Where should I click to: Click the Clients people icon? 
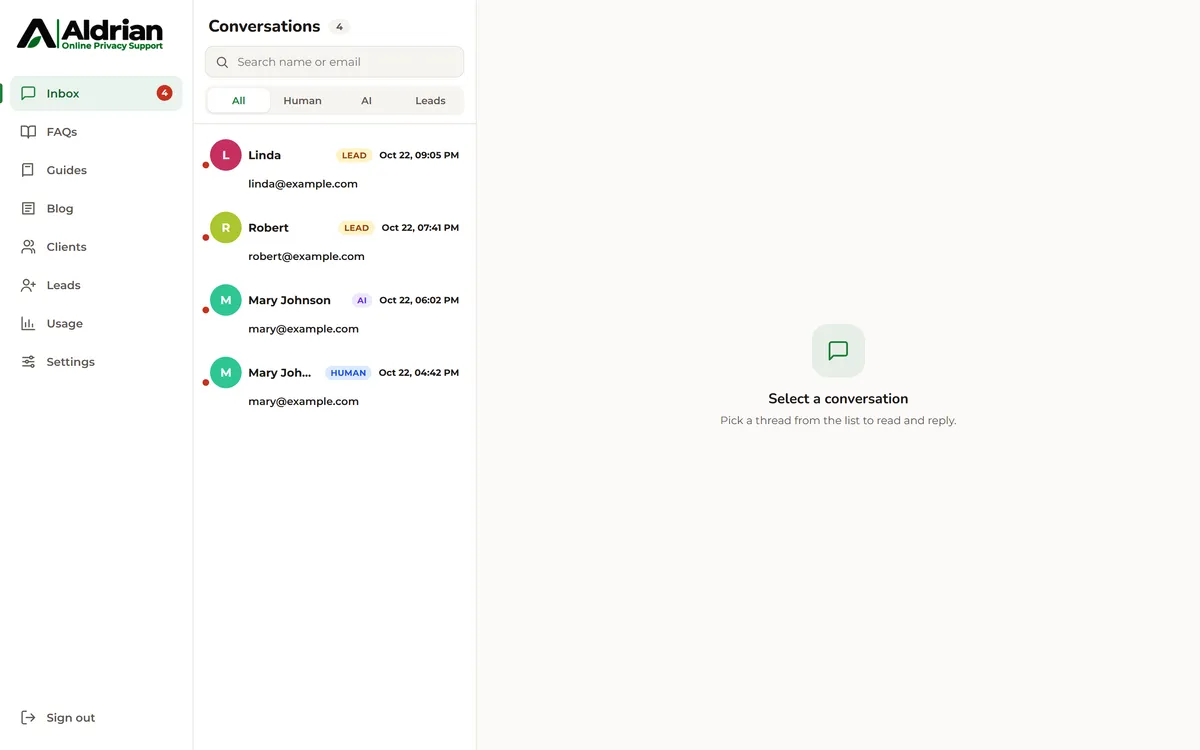coord(28,247)
